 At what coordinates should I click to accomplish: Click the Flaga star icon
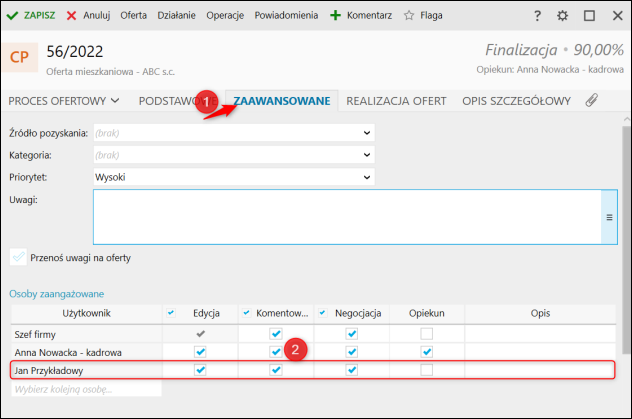click(409, 16)
